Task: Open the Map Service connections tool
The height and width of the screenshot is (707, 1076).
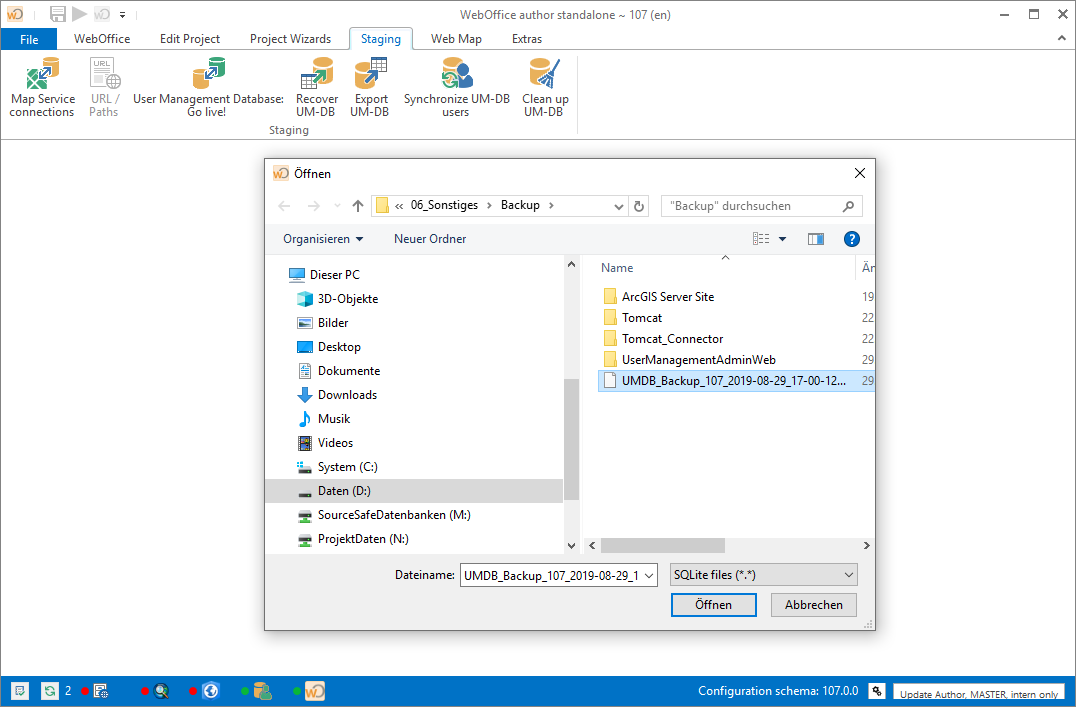Action: click(42, 85)
